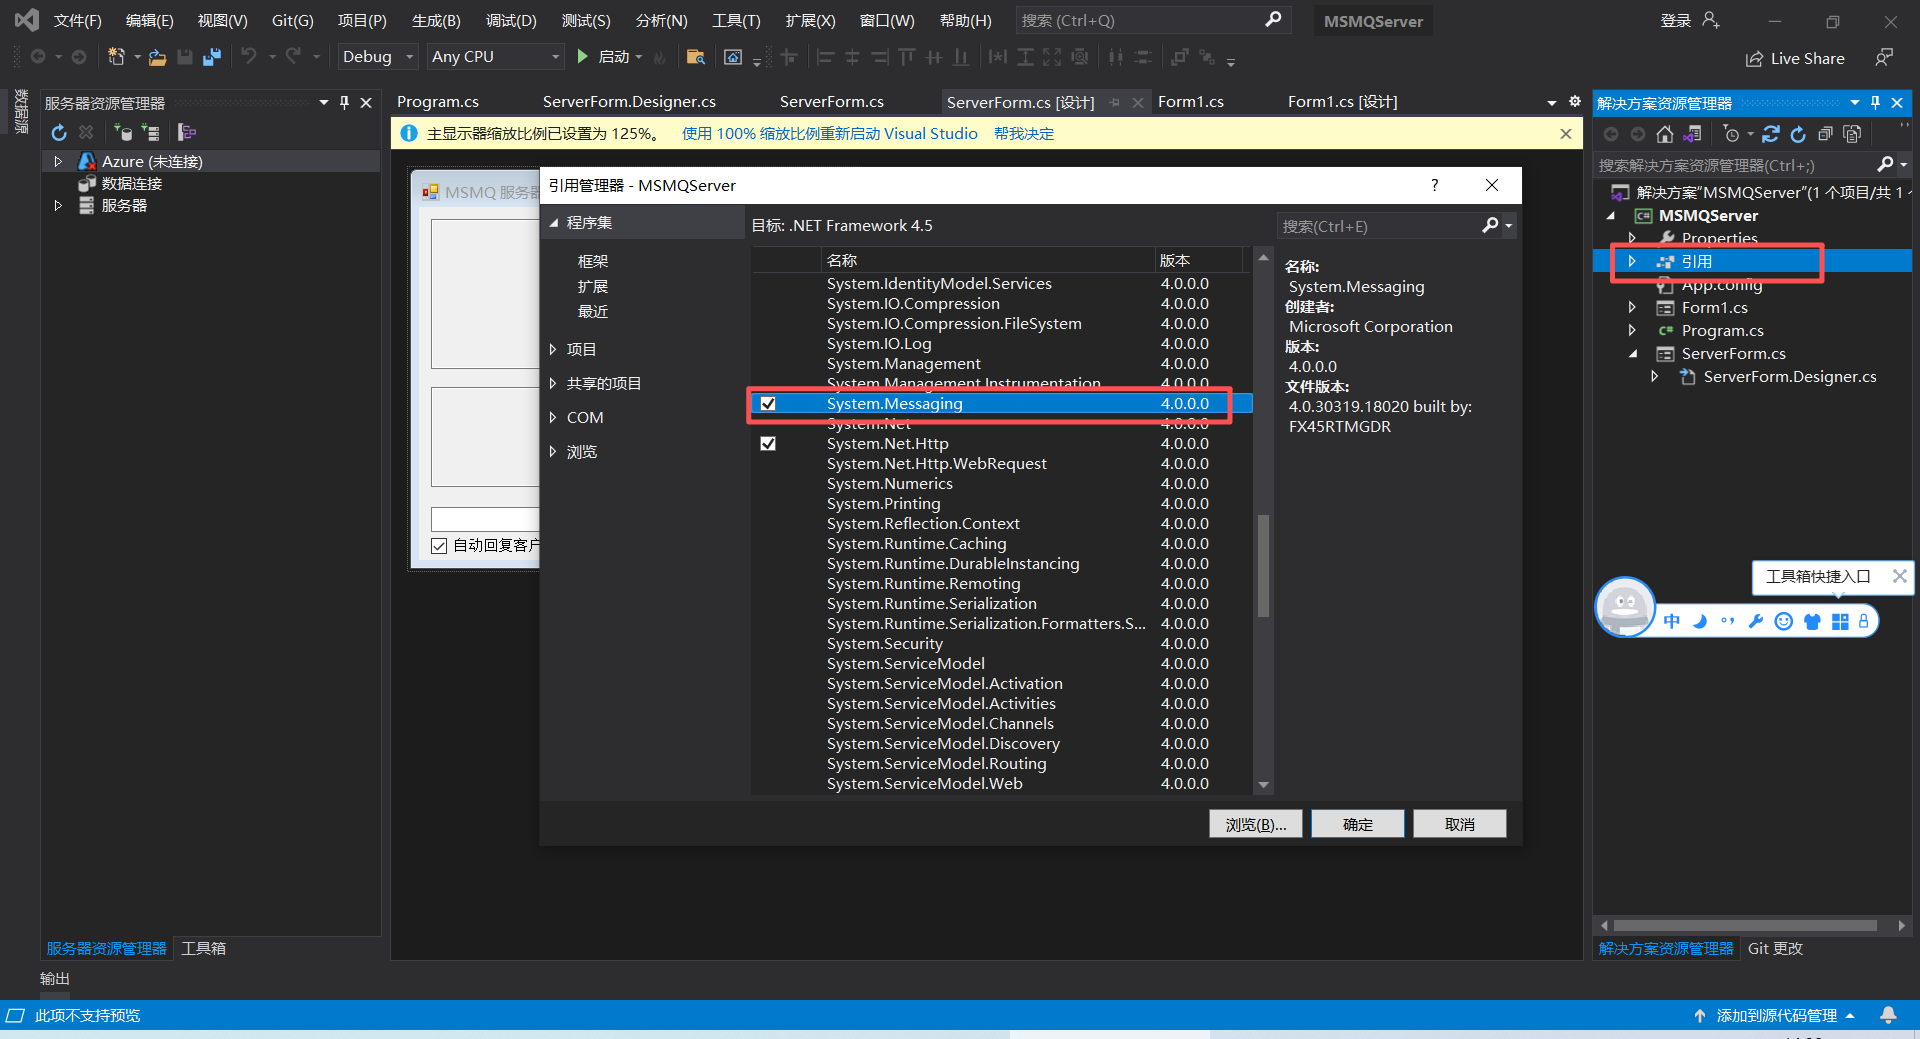Switch to the ServerForm.Designer.cs tab
The height and width of the screenshot is (1039, 1920).
tap(629, 102)
